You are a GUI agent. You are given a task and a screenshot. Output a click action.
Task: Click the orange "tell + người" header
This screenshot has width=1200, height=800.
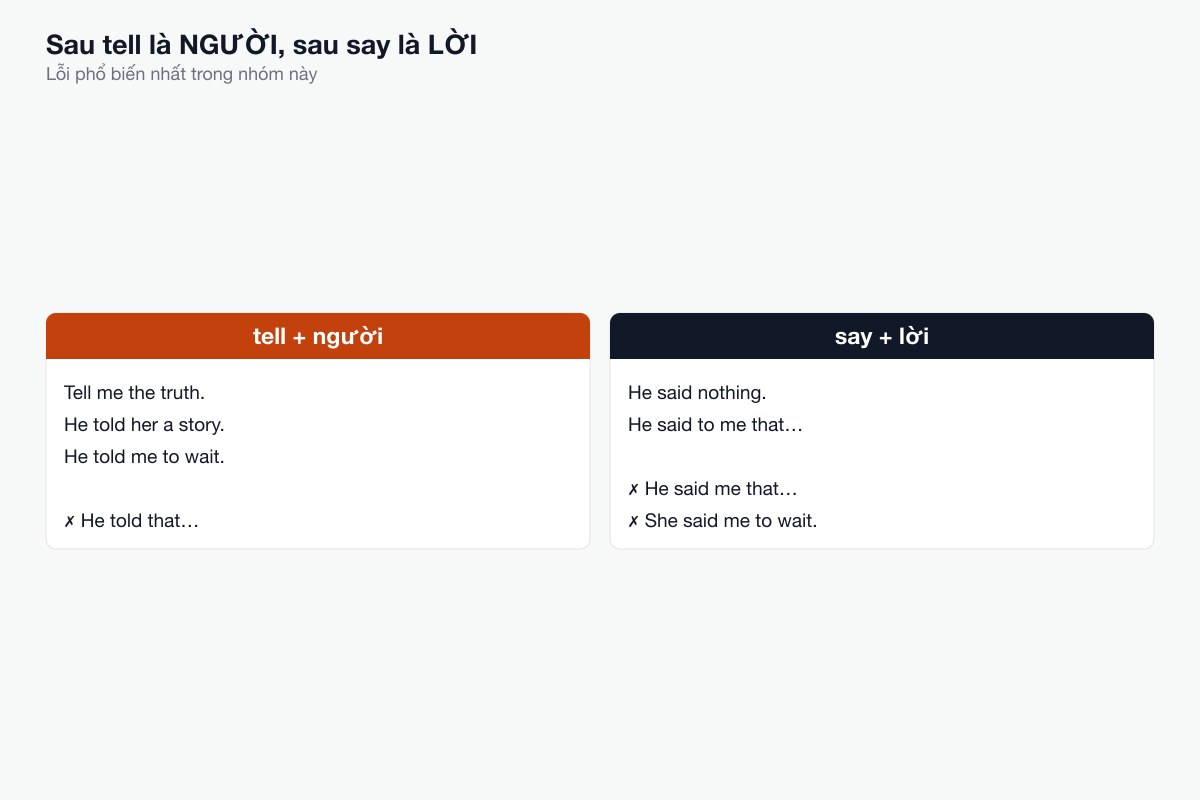tap(318, 336)
